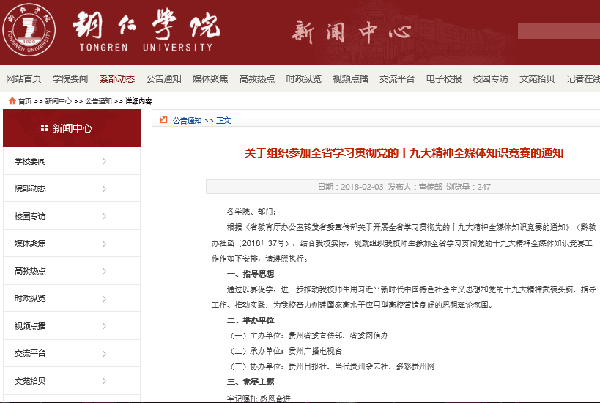Image resolution: width=600 pixels, height=403 pixels.
Task: Click the red article title heading
Action: click(x=405, y=153)
